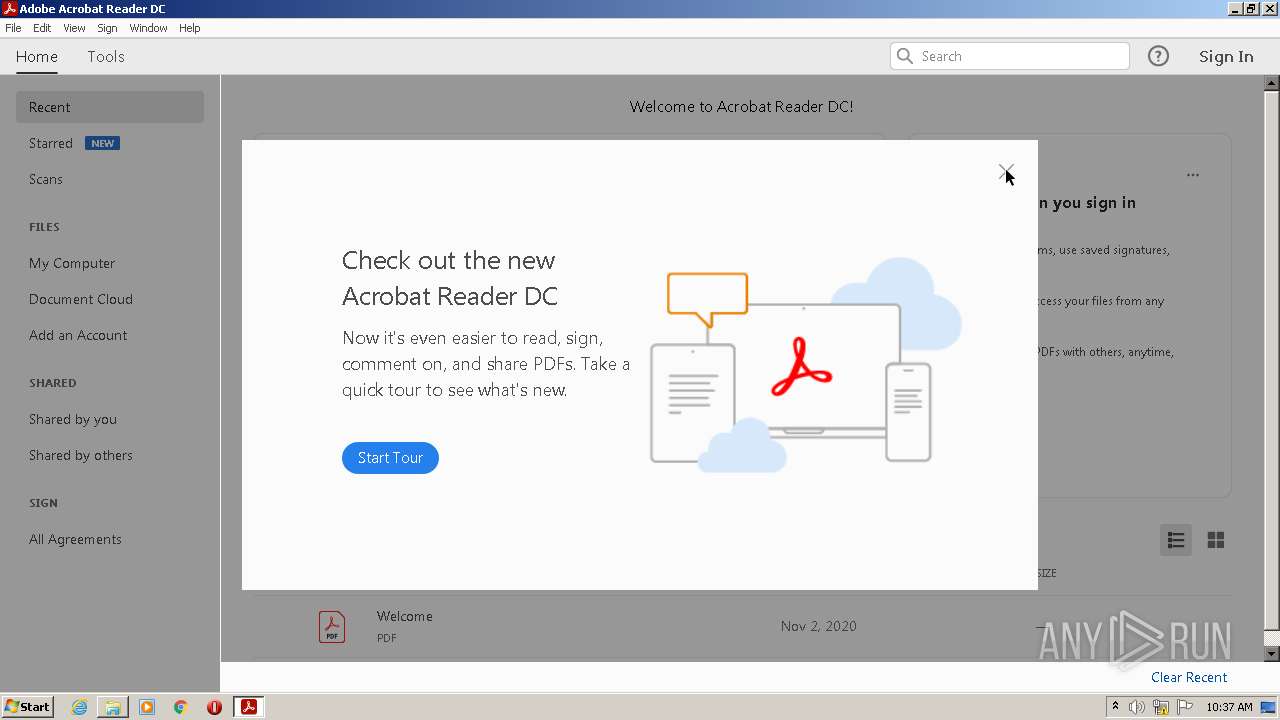Click the NEW badge beside Starred
Image resolution: width=1280 pixels, height=720 pixels.
(102, 143)
